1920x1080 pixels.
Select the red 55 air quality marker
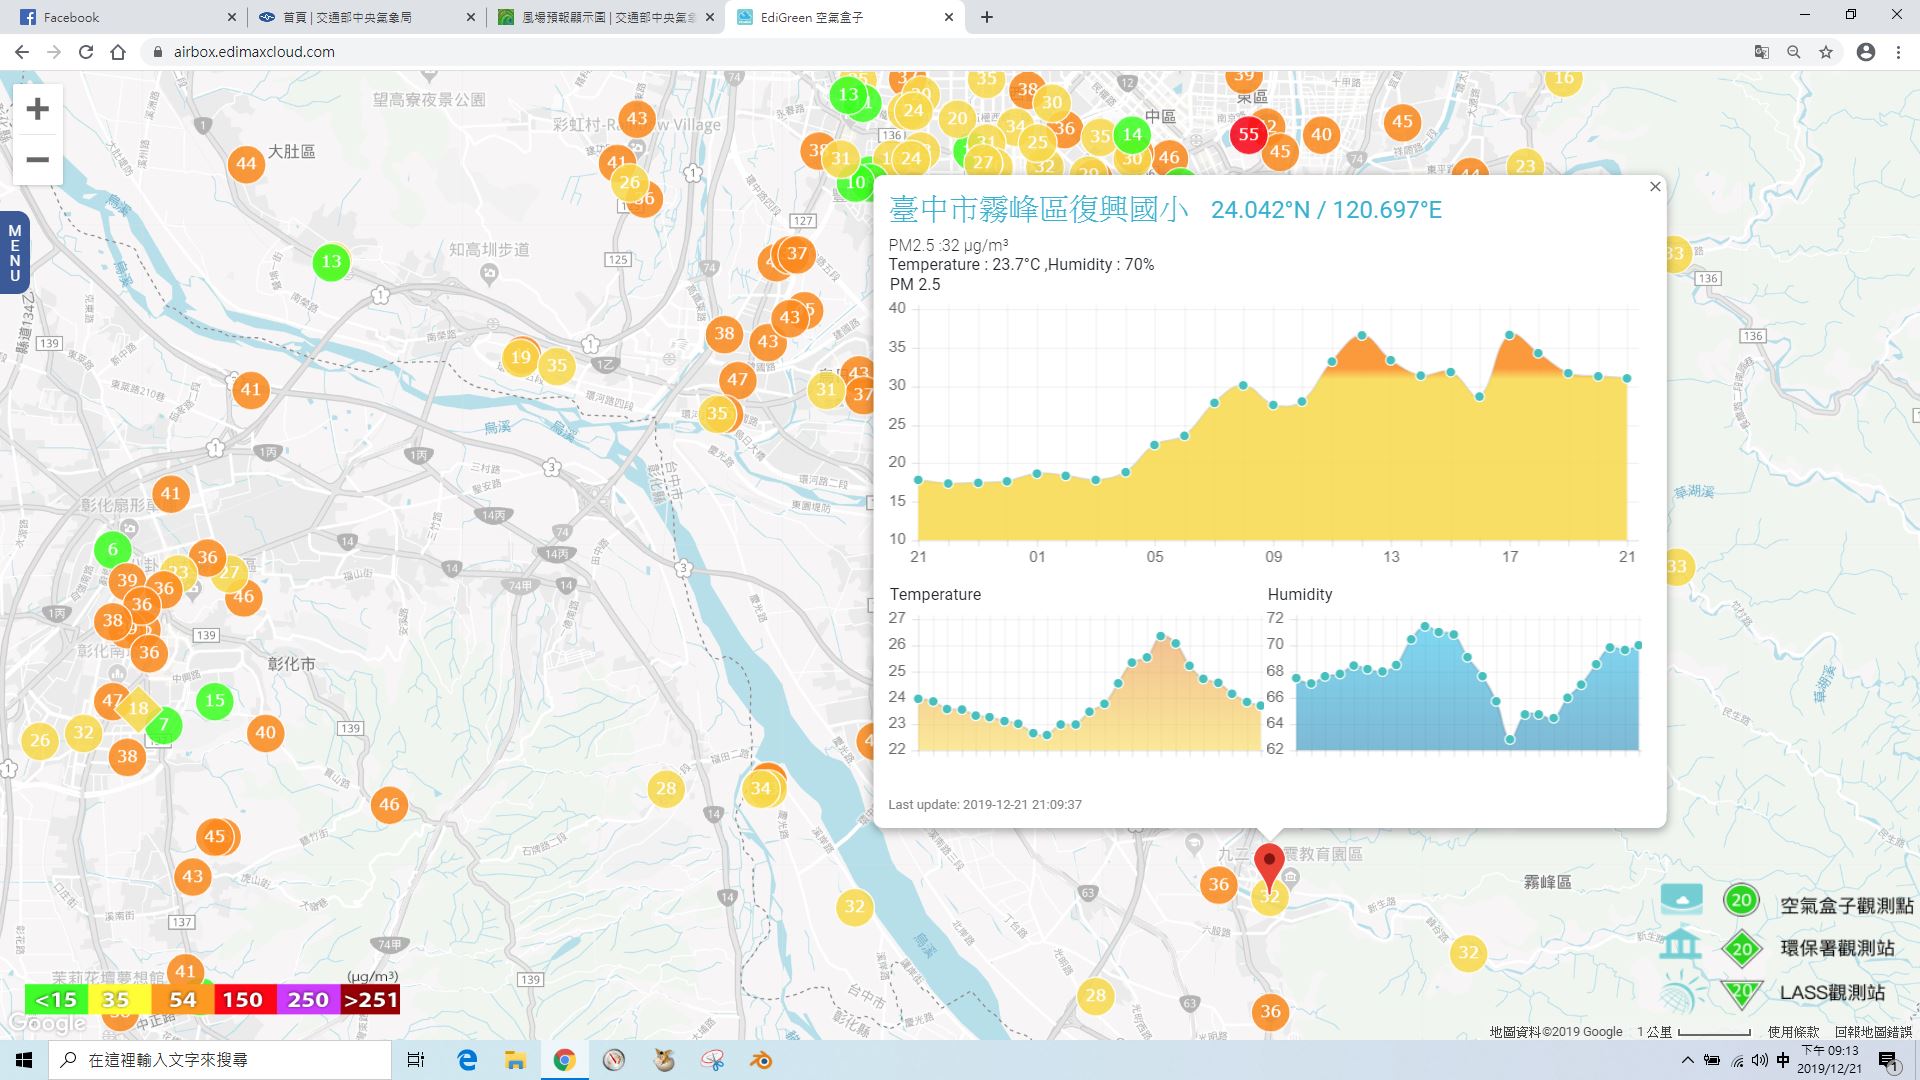[1248, 134]
